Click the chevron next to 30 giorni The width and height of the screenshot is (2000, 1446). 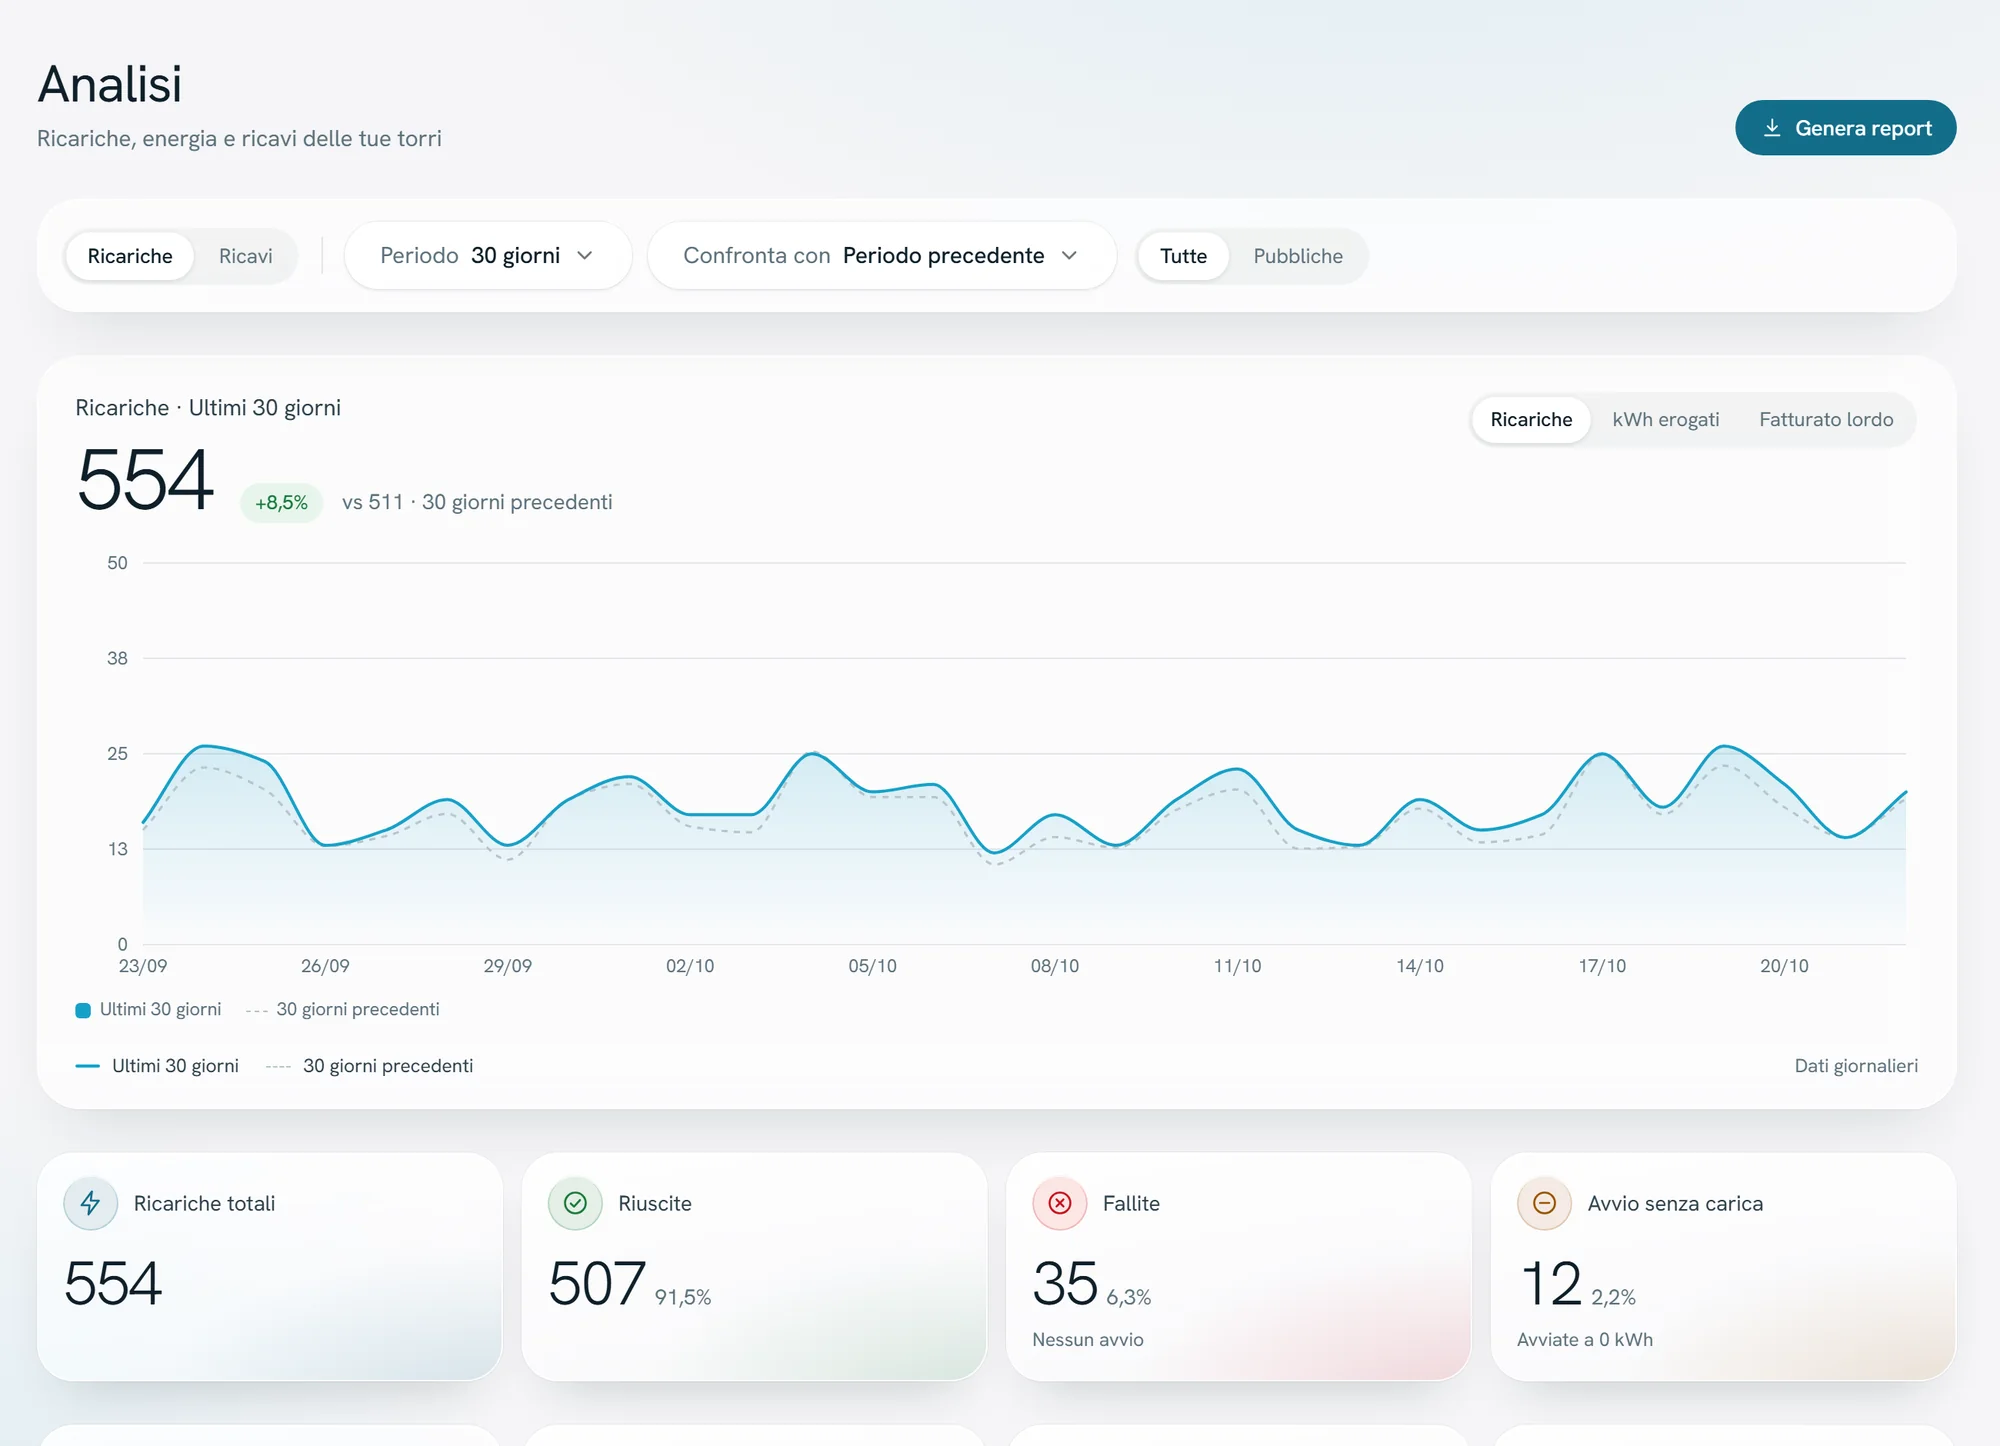point(585,256)
